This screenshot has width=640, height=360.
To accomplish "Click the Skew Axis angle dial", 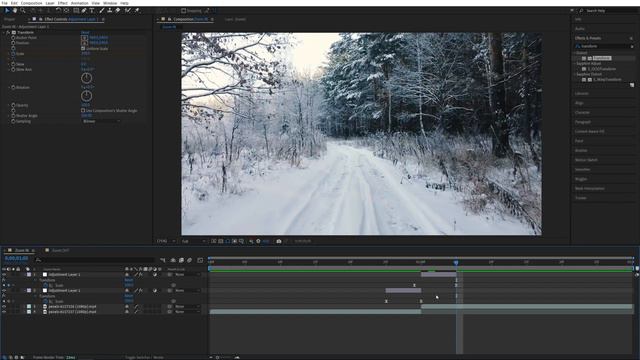I will [x=87, y=78].
